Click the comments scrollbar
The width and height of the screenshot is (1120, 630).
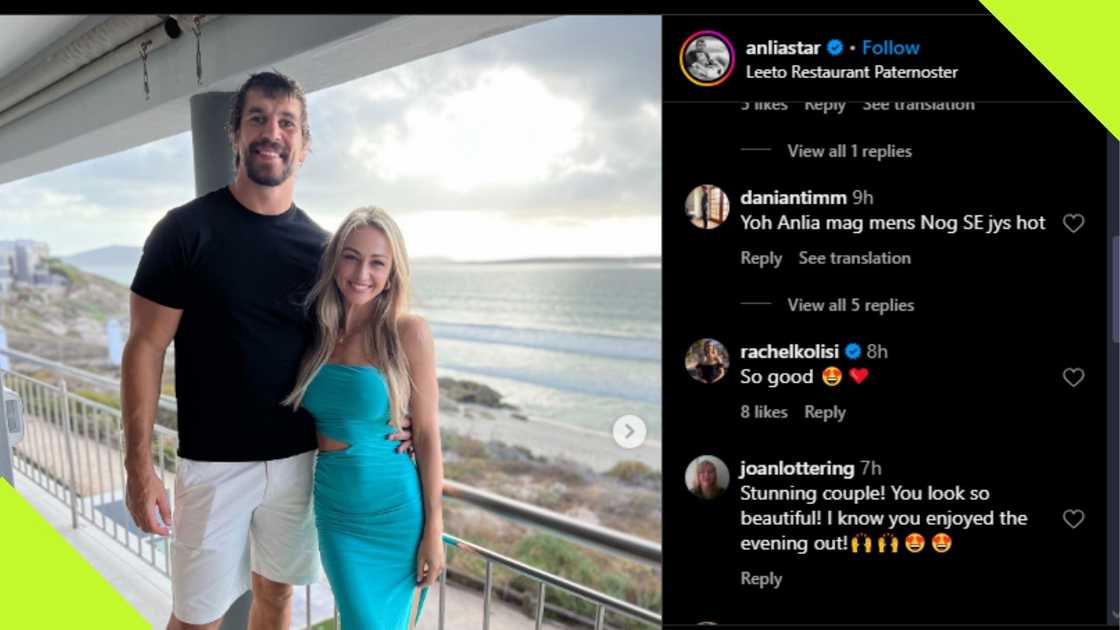pyautogui.click(x=1113, y=290)
